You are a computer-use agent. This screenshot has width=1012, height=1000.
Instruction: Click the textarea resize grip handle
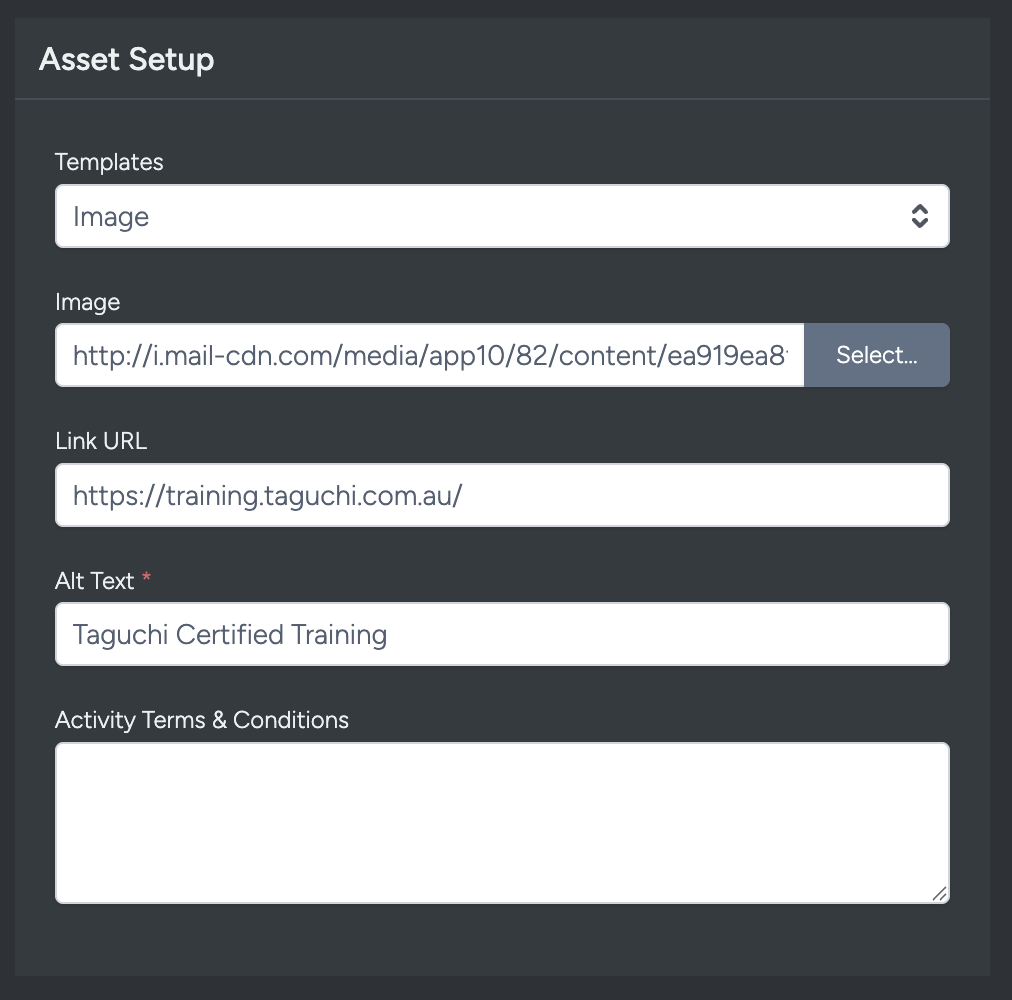(x=940, y=893)
